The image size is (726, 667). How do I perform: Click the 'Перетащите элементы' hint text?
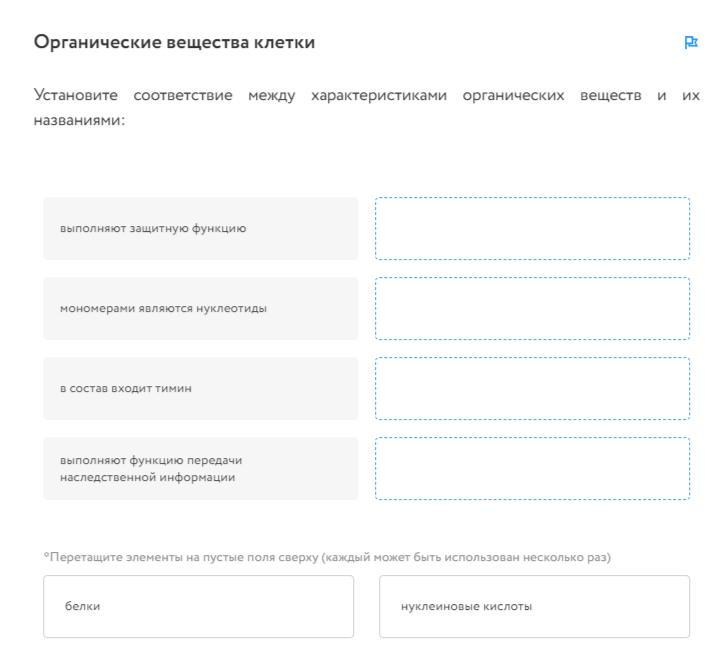point(327,557)
